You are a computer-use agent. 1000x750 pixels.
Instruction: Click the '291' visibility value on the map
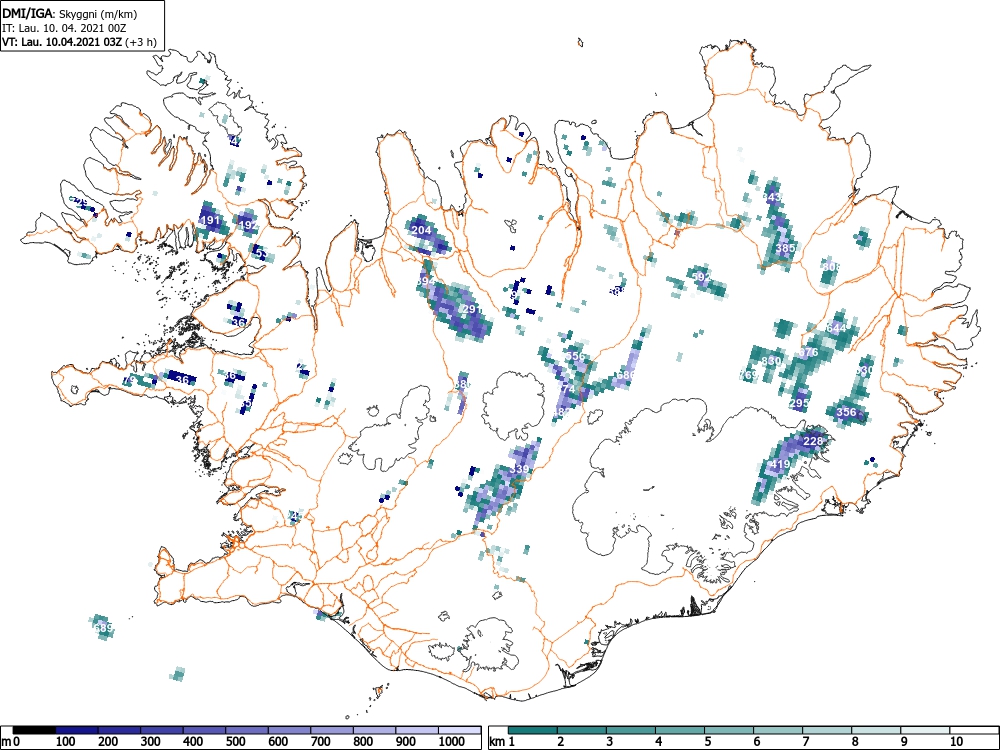tap(473, 309)
